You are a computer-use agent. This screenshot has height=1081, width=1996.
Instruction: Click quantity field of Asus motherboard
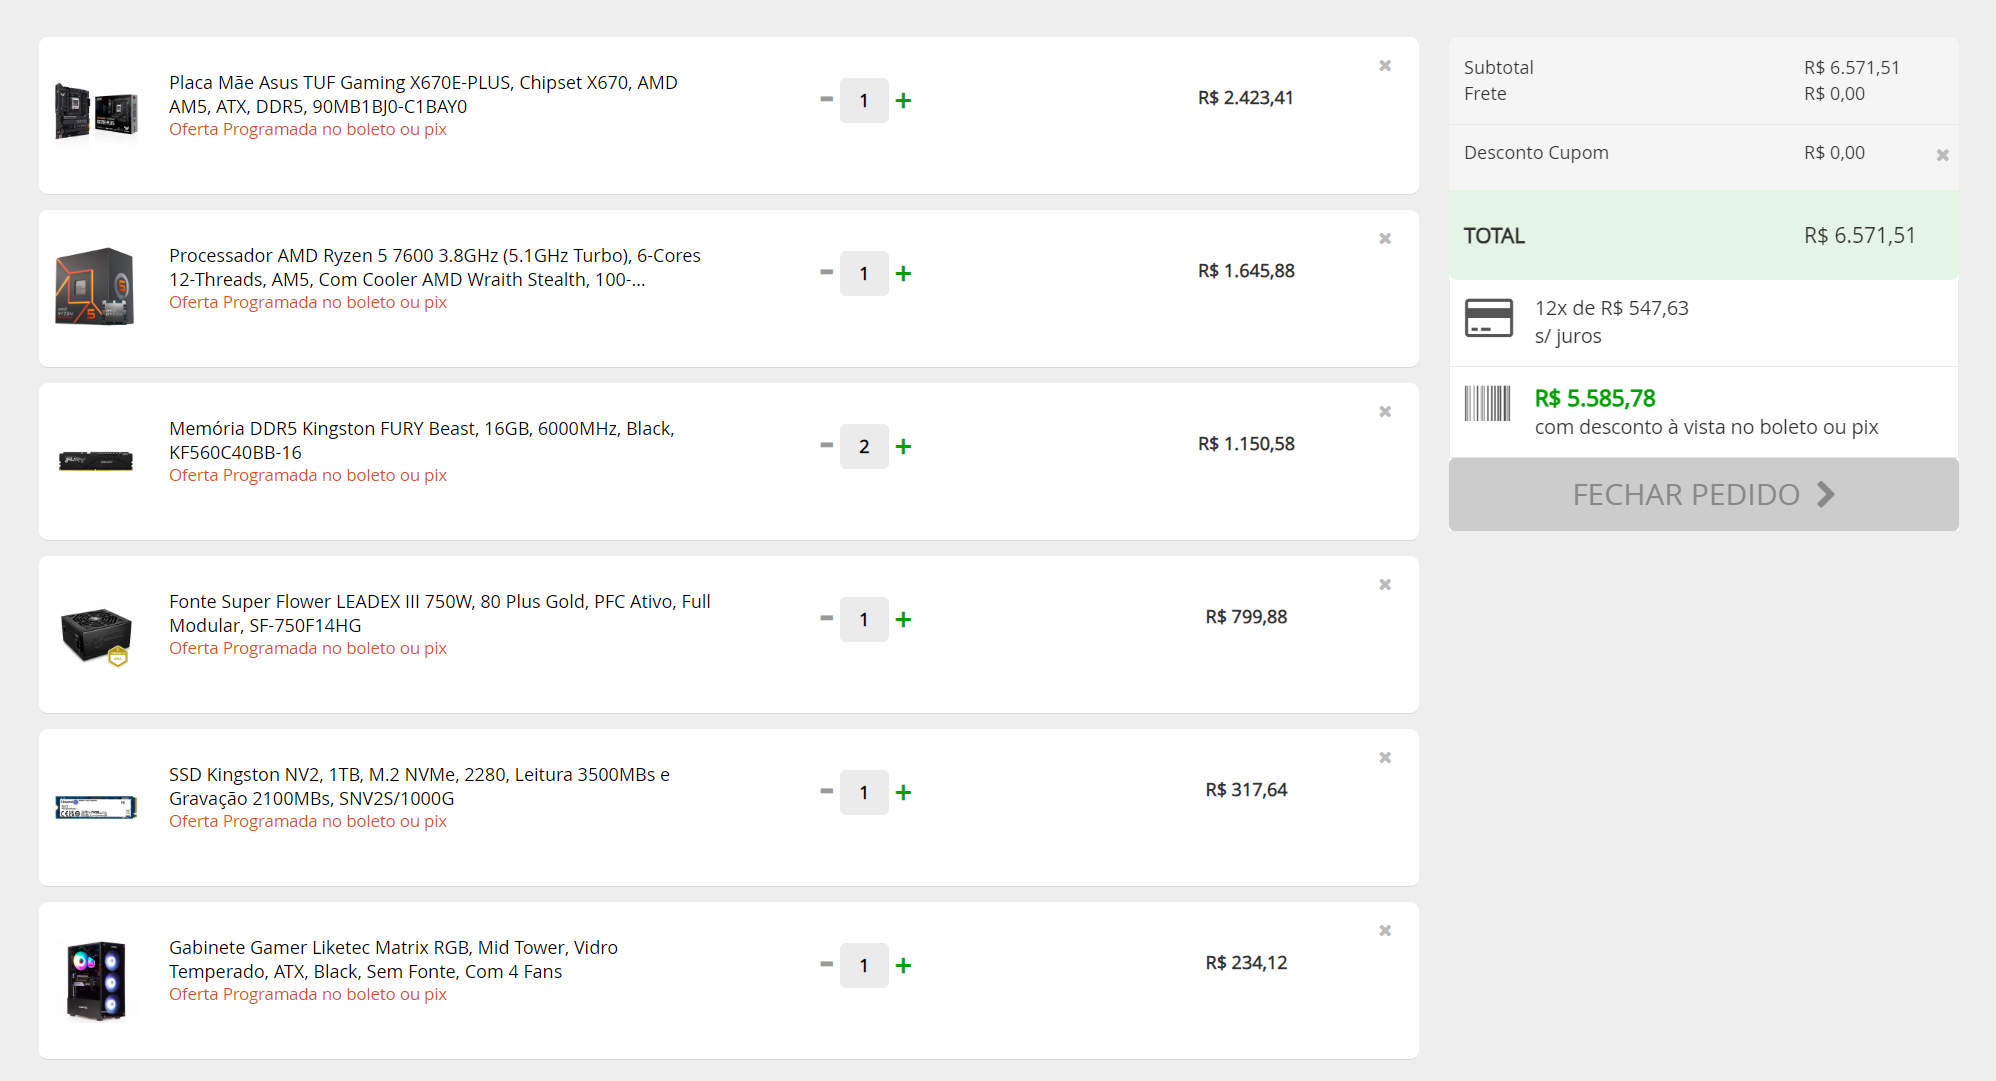pyautogui.click(x=864, y=100)
